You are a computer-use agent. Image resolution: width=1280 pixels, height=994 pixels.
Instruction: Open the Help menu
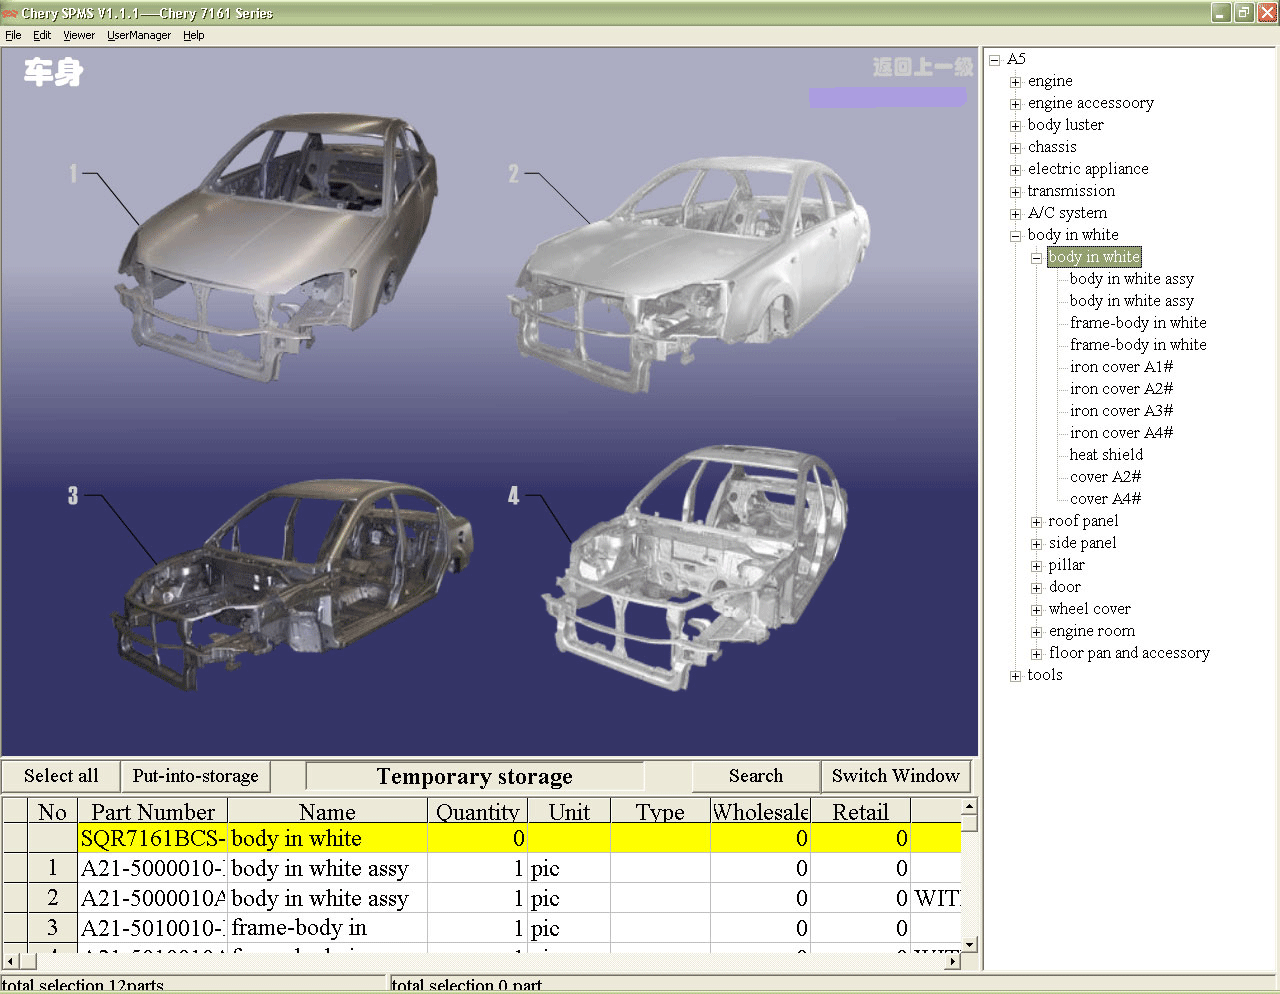[x=194, y=35]
